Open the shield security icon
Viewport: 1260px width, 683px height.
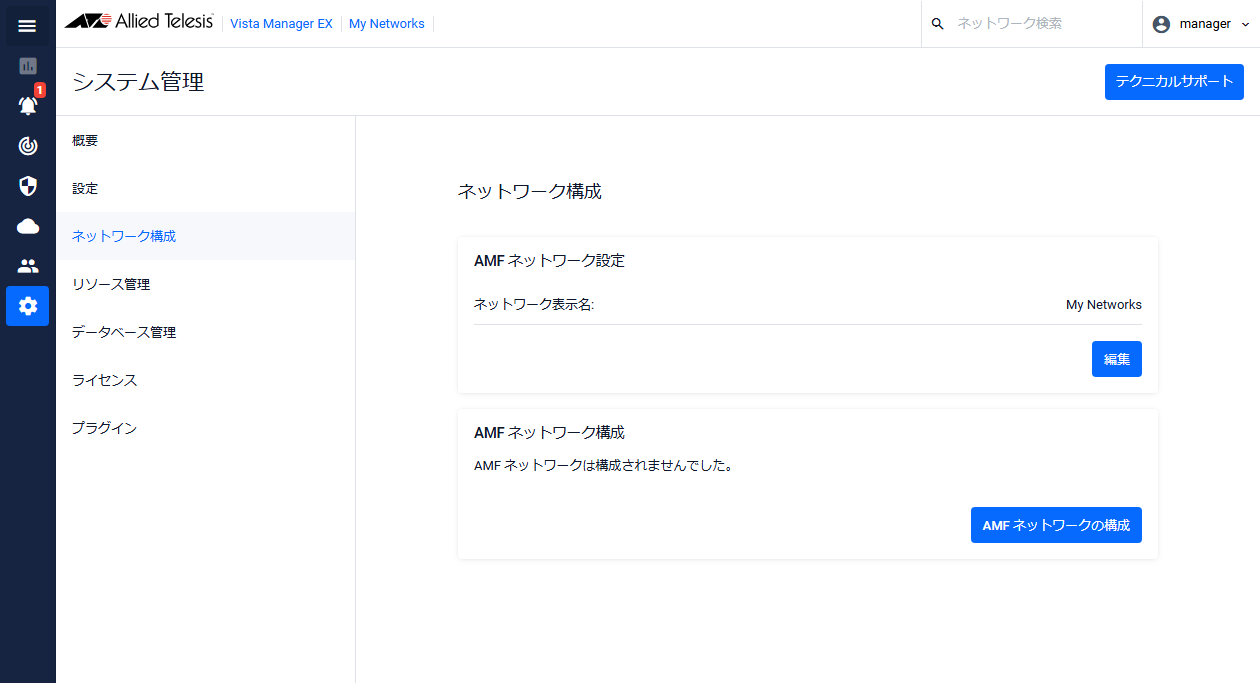tap(28, 186)
